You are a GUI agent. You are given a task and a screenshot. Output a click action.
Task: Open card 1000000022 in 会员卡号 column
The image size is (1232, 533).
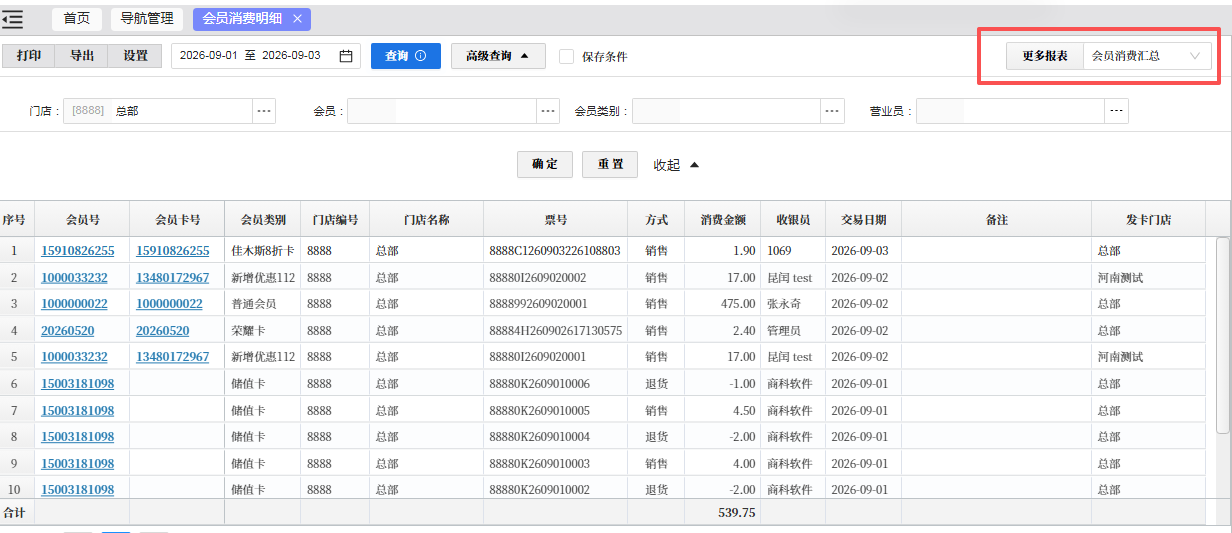[x=169, y=304]
